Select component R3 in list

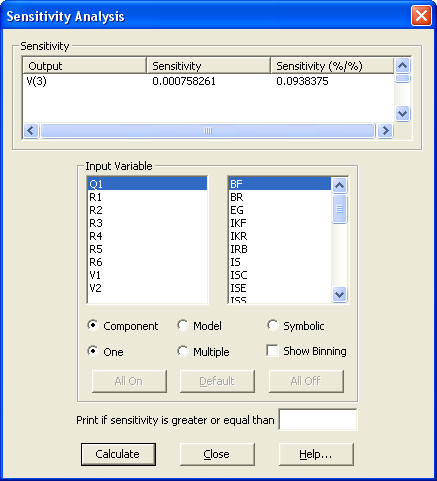(x=147, y=223)
